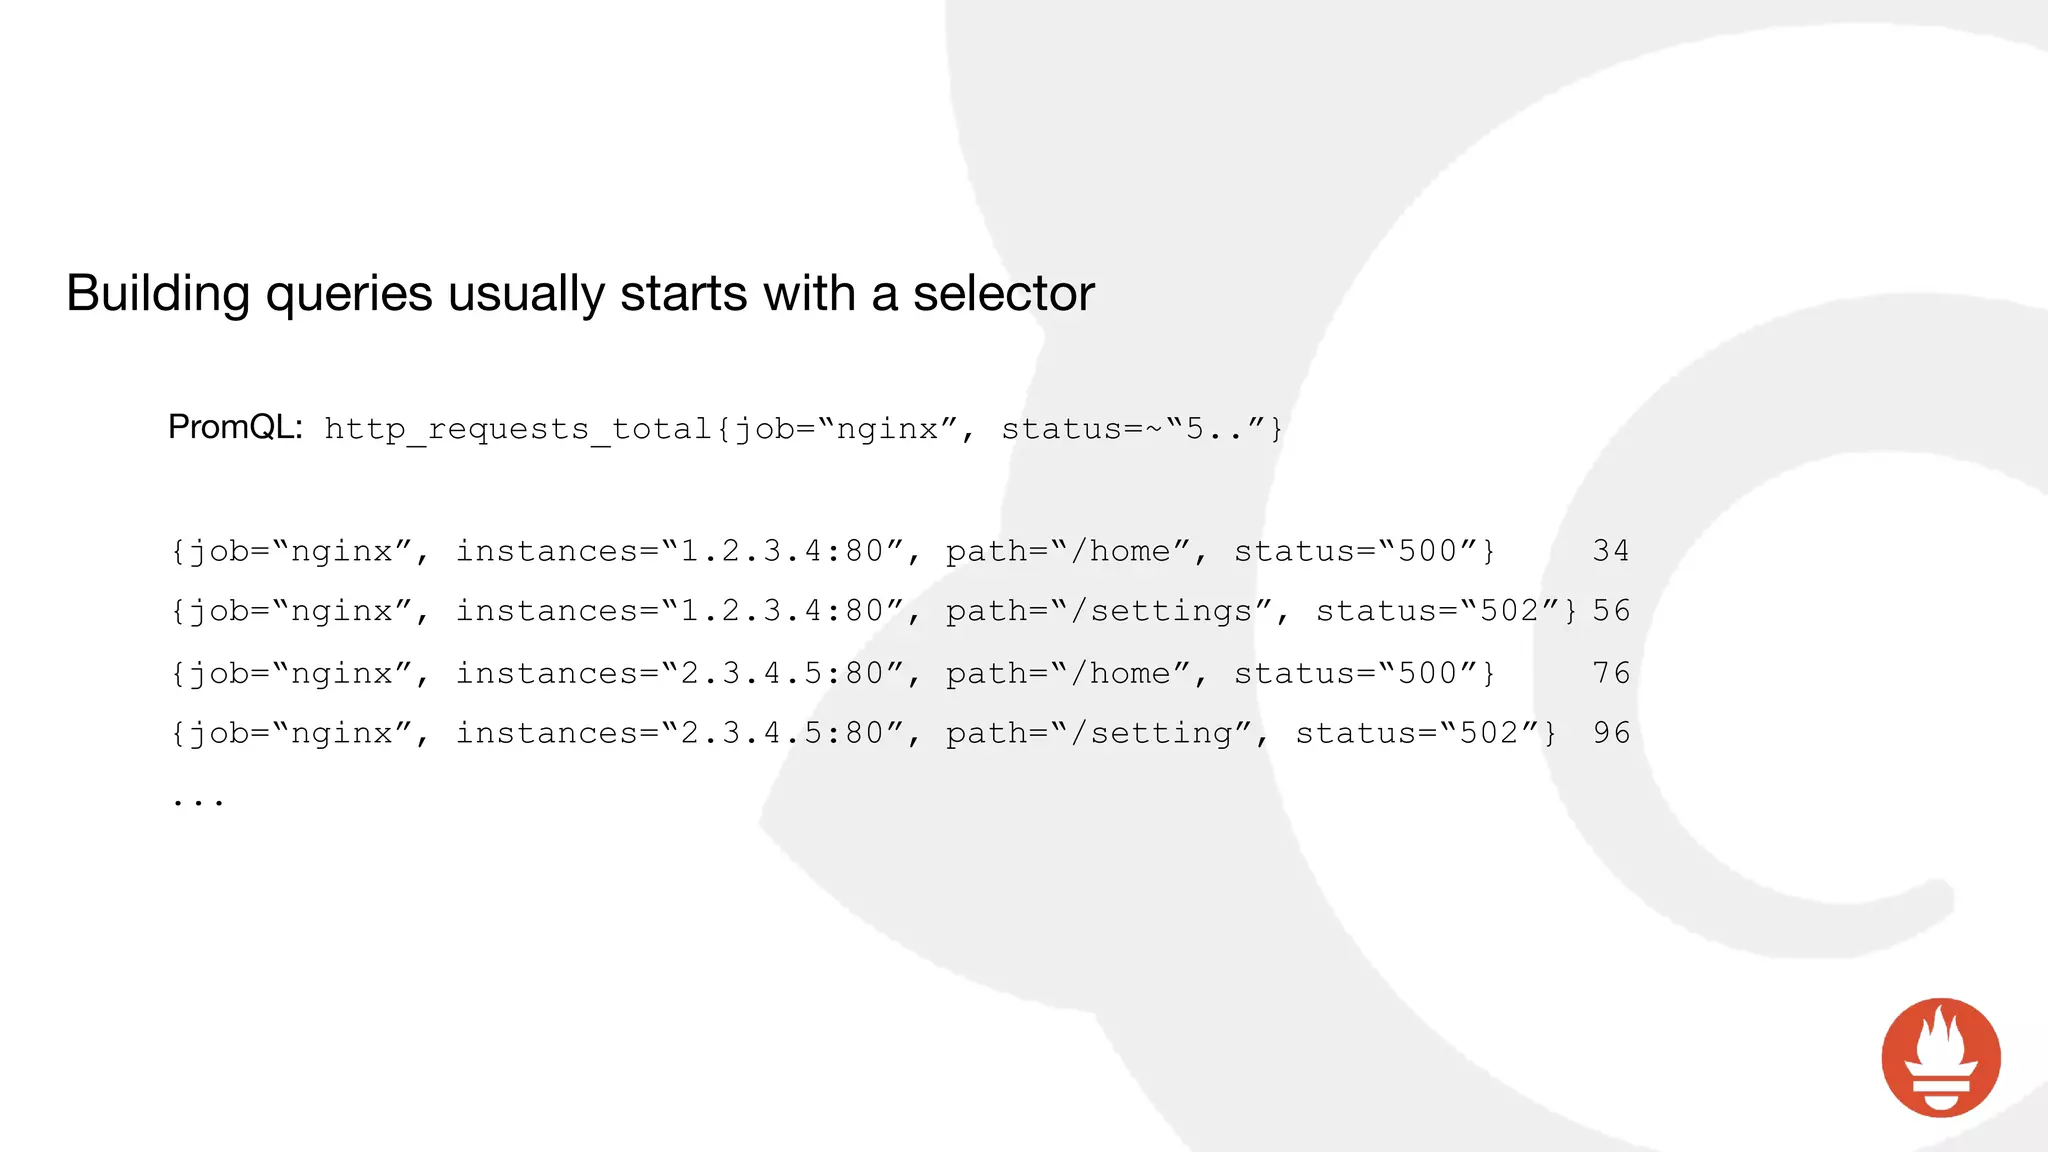Click the Prometheus flame logo
2048x1152 pixels.
(1941, 1057)
